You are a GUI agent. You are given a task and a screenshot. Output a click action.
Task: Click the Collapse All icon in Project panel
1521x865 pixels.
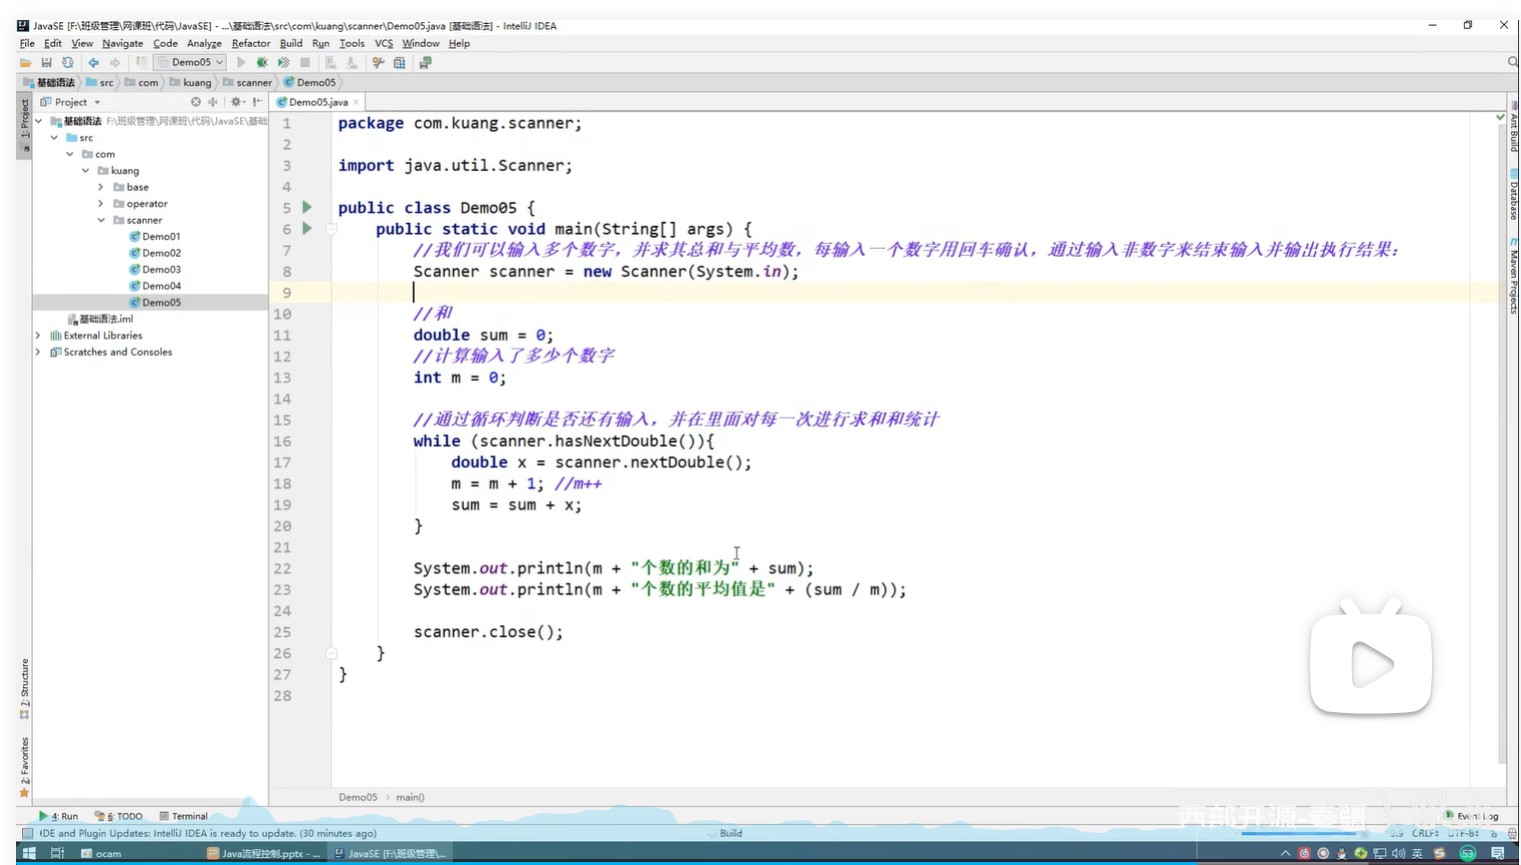click(212, 102)
